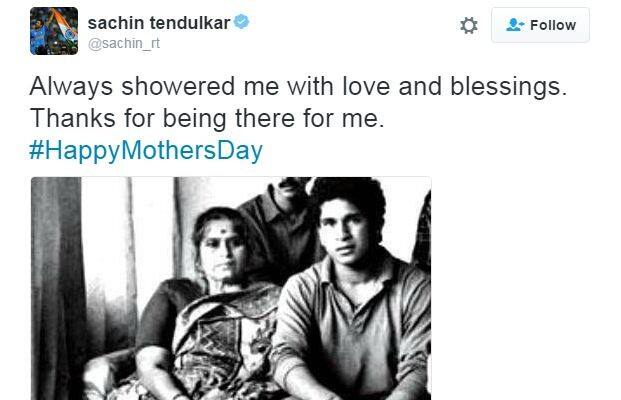Image resolution: width=621 pixels, height=400 pixels.
Task: Click the blue verified badge checkmark
Action: (241, 21)
